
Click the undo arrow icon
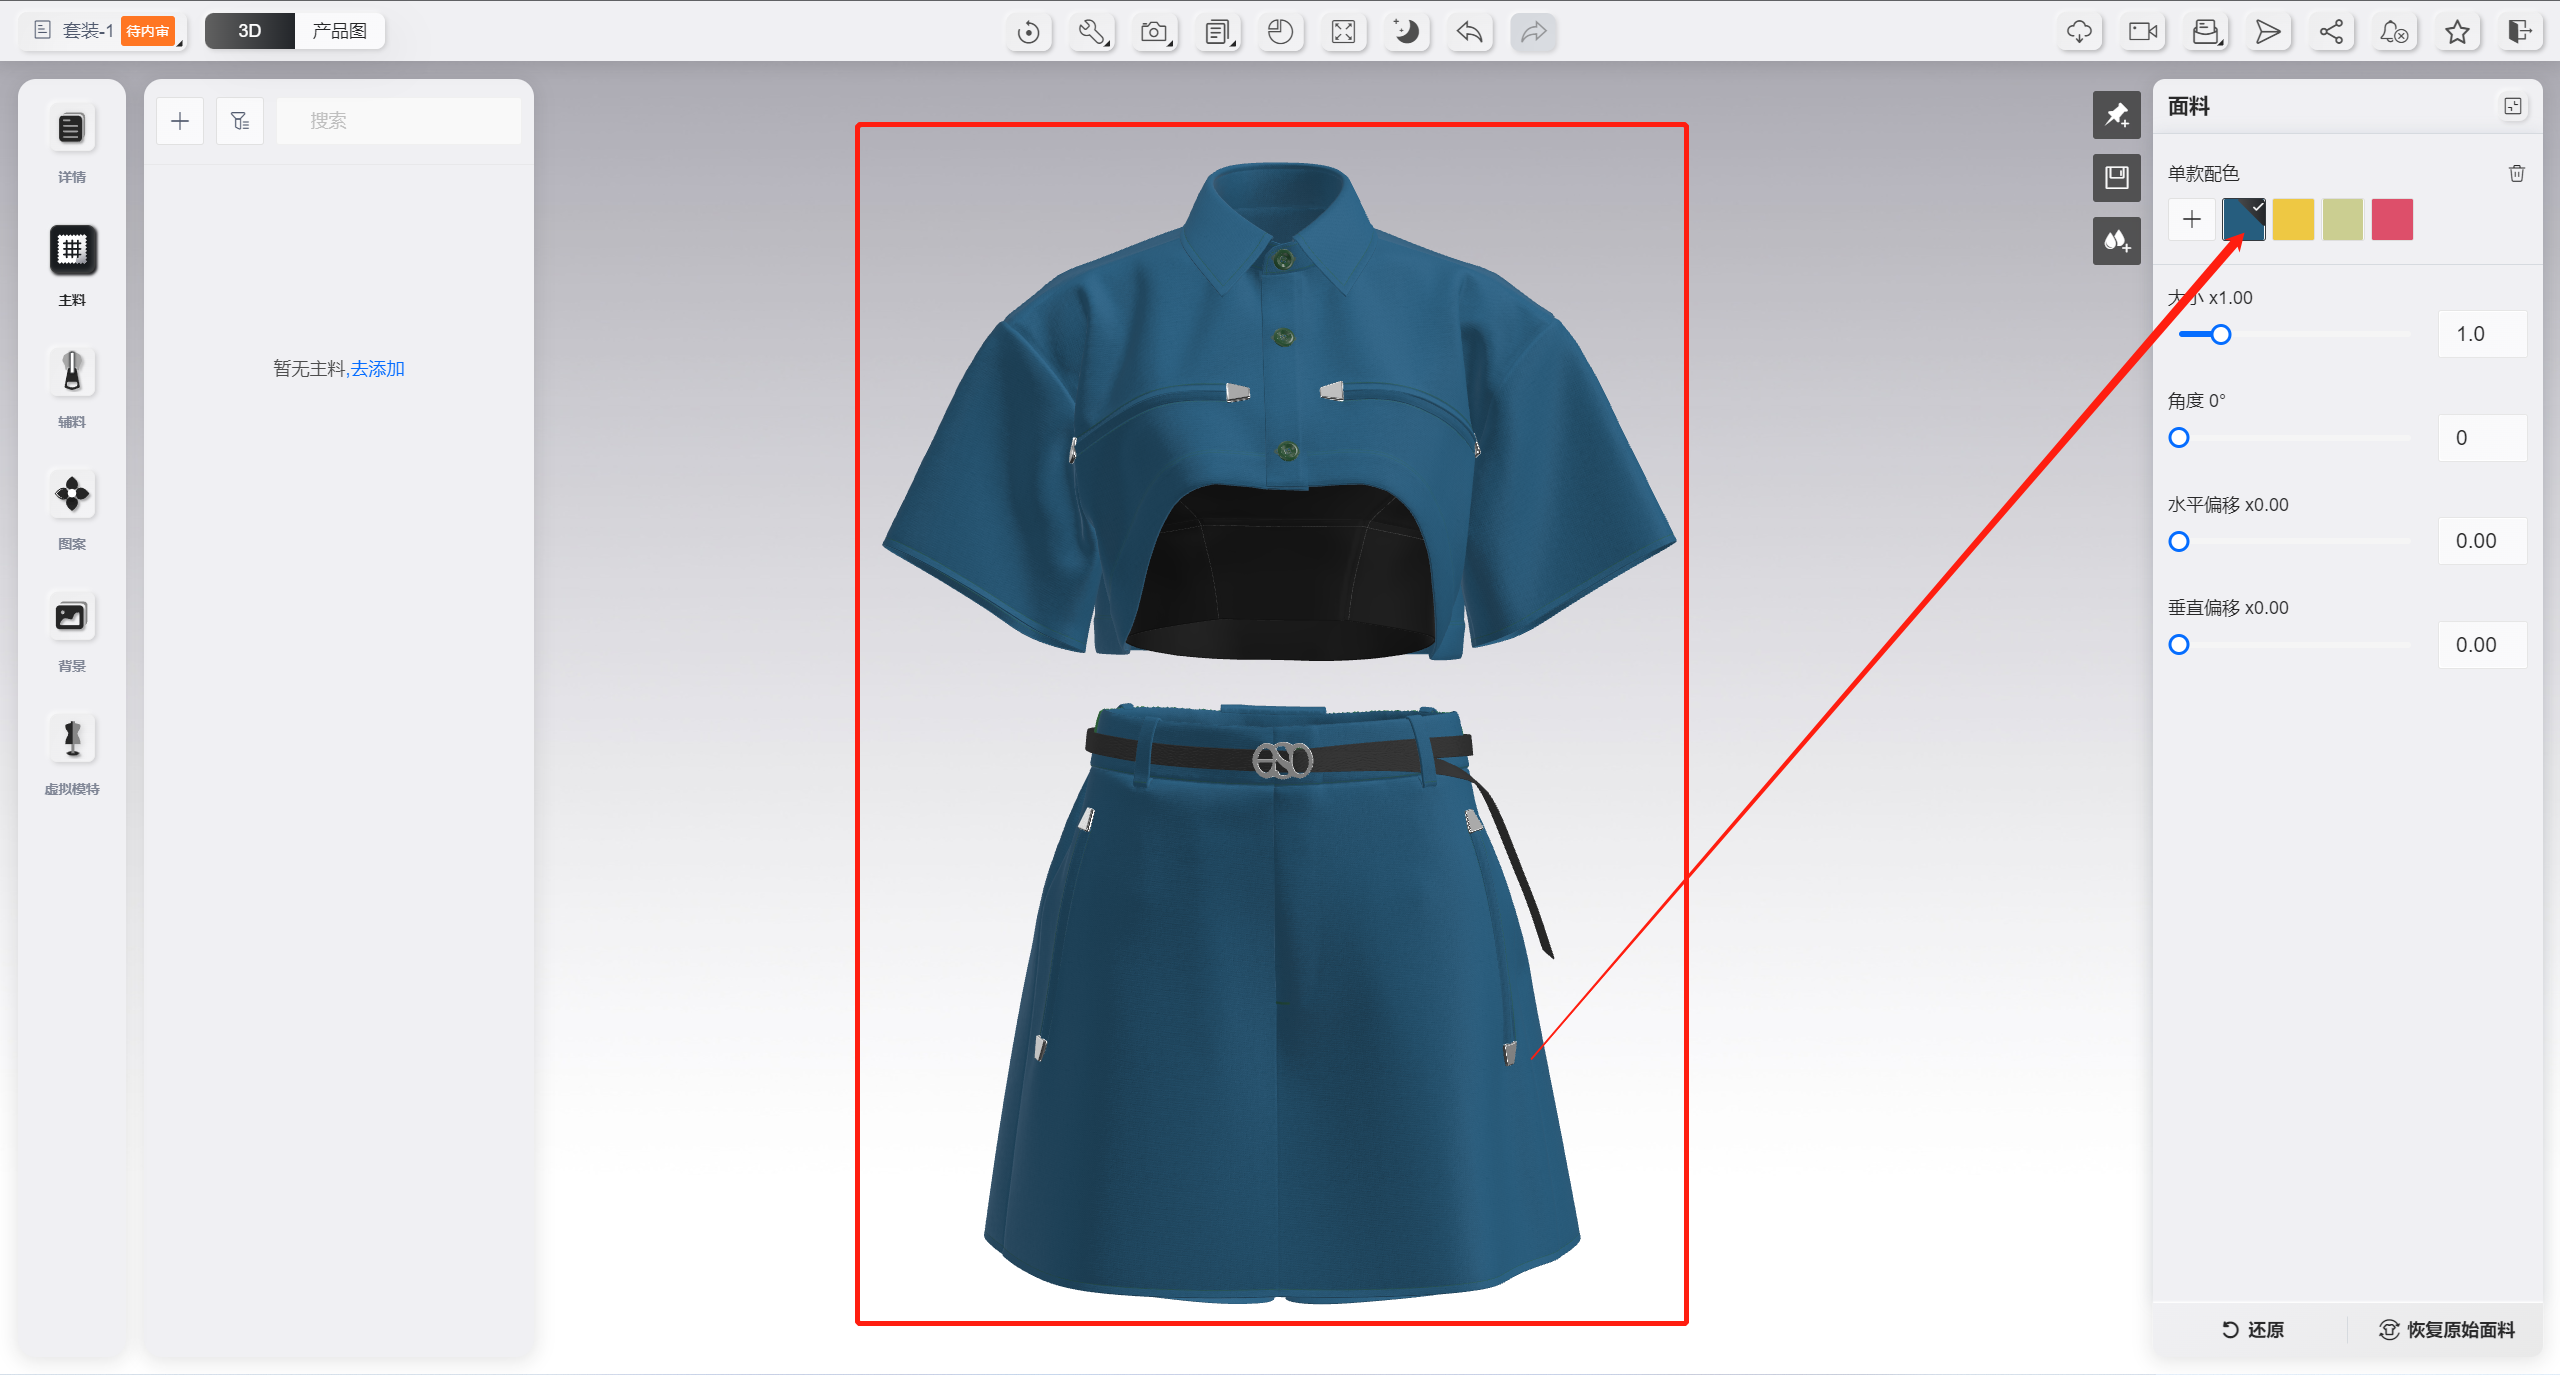[x=1469, y=32]
